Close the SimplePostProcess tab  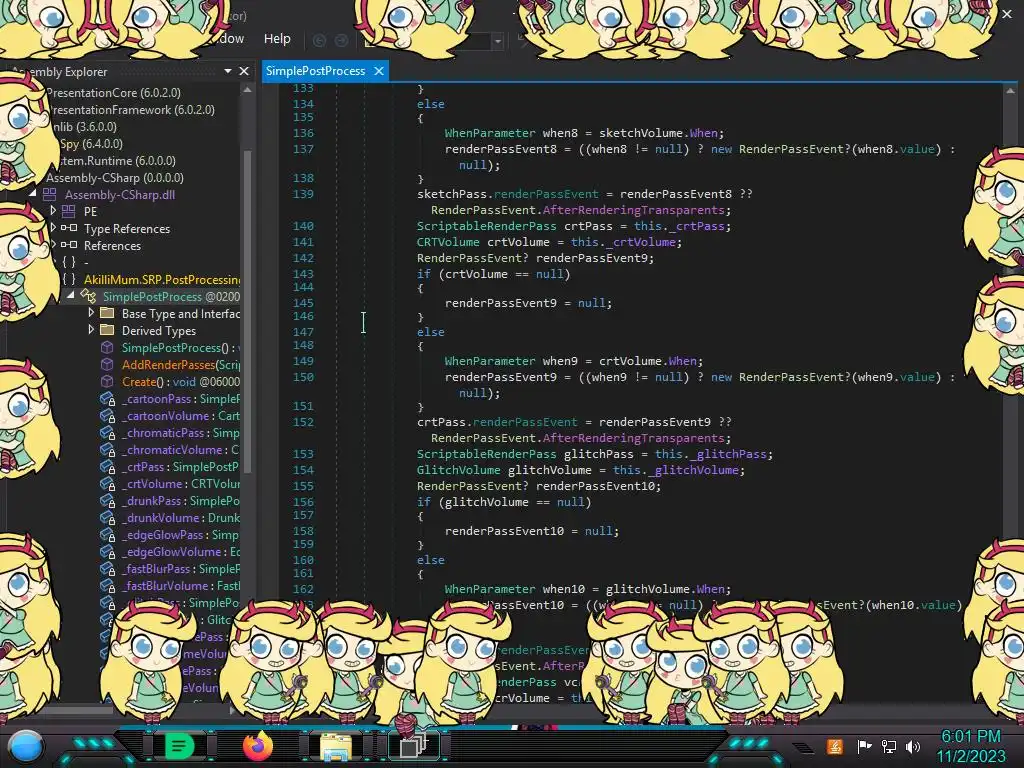pos(379,71)
